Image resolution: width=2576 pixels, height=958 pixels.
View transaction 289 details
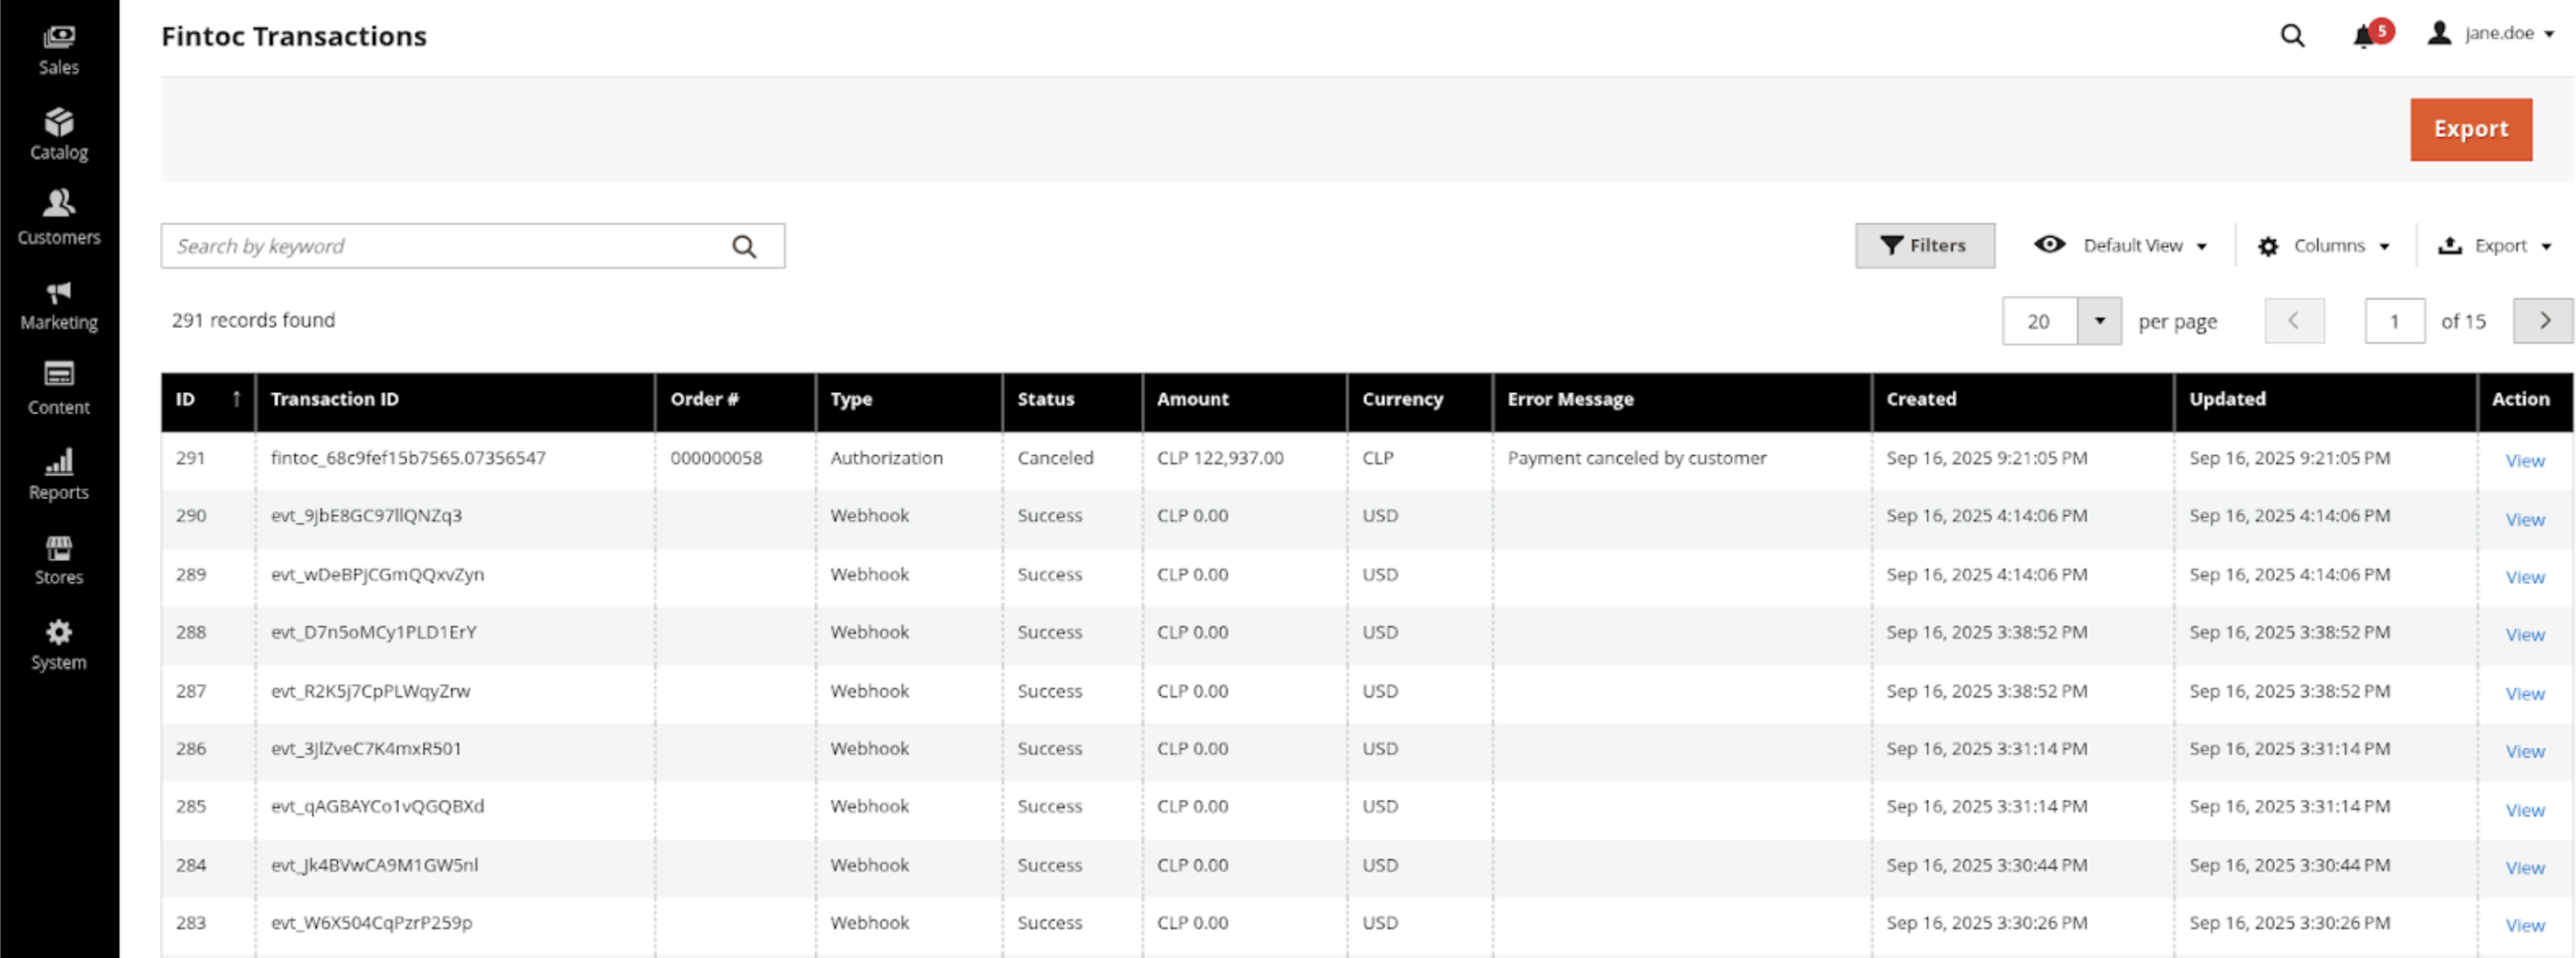coord(2524,577)
